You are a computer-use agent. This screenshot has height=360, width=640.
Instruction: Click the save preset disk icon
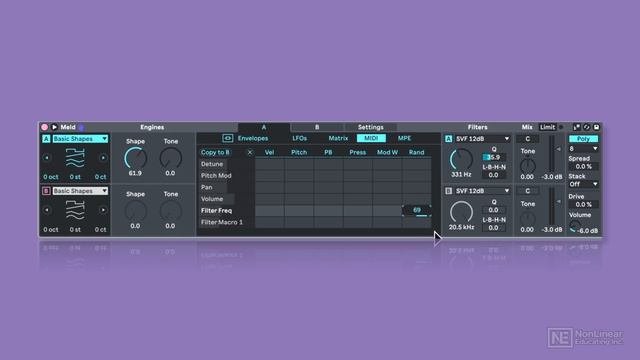(x=596, y=127)
